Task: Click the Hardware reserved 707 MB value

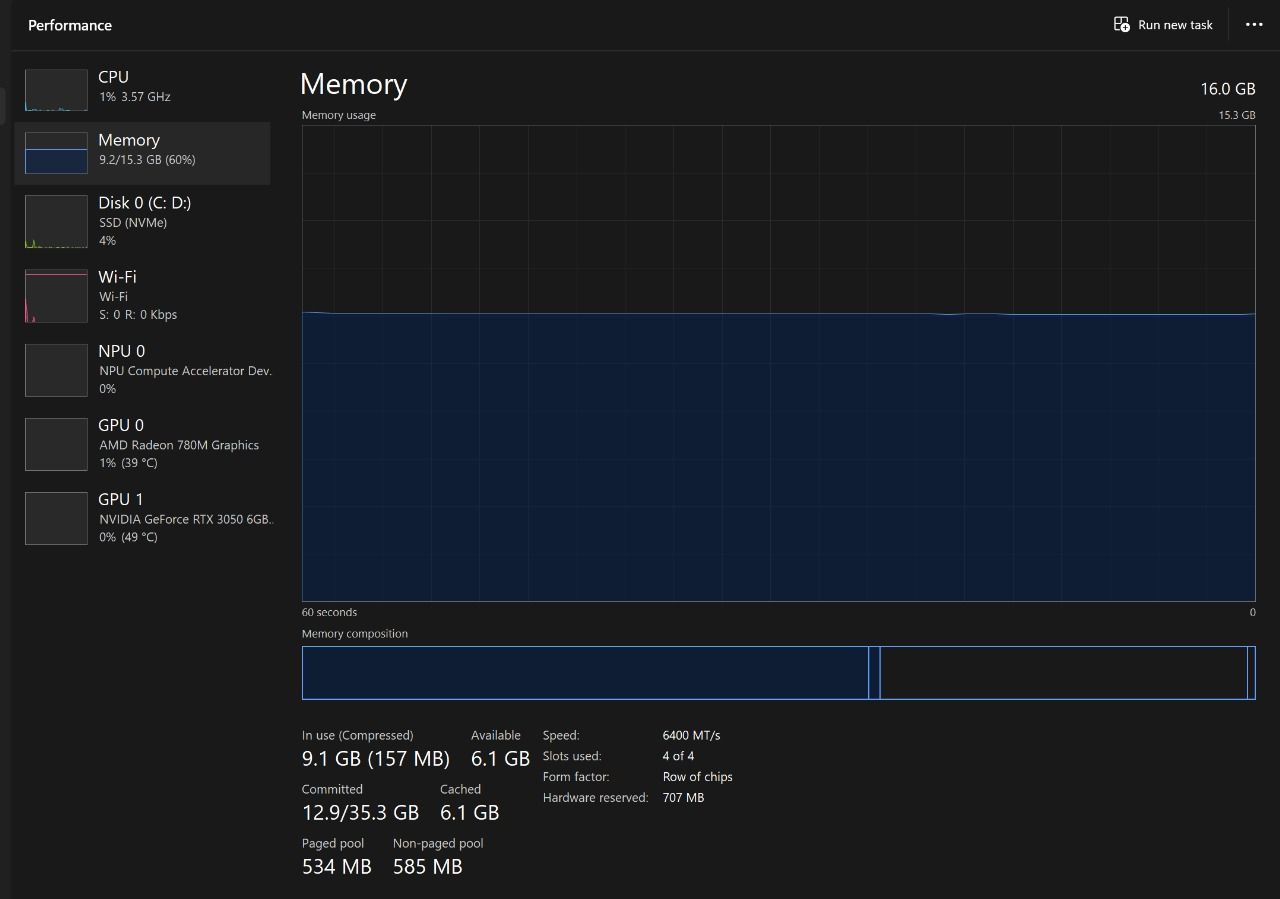Action: click(x=683, y=798)
